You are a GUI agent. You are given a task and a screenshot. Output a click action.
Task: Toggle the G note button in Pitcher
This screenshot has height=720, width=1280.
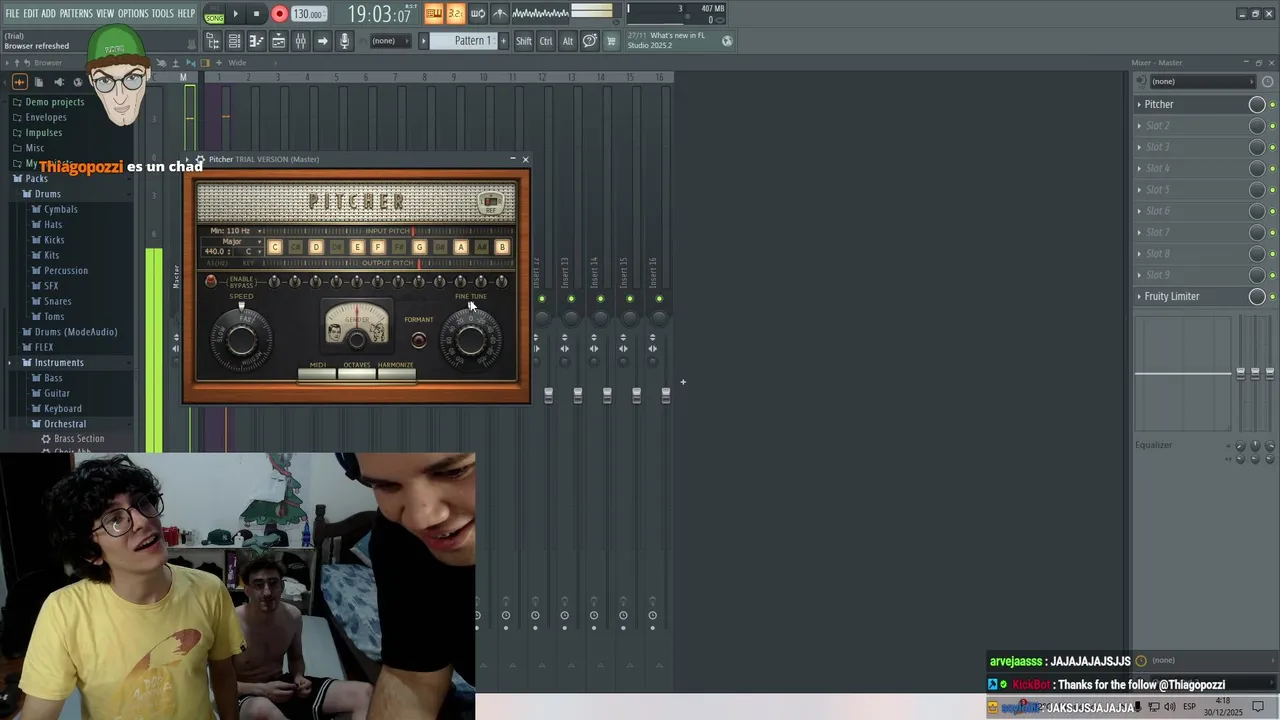pyautogui.click(x=420, y=247)
